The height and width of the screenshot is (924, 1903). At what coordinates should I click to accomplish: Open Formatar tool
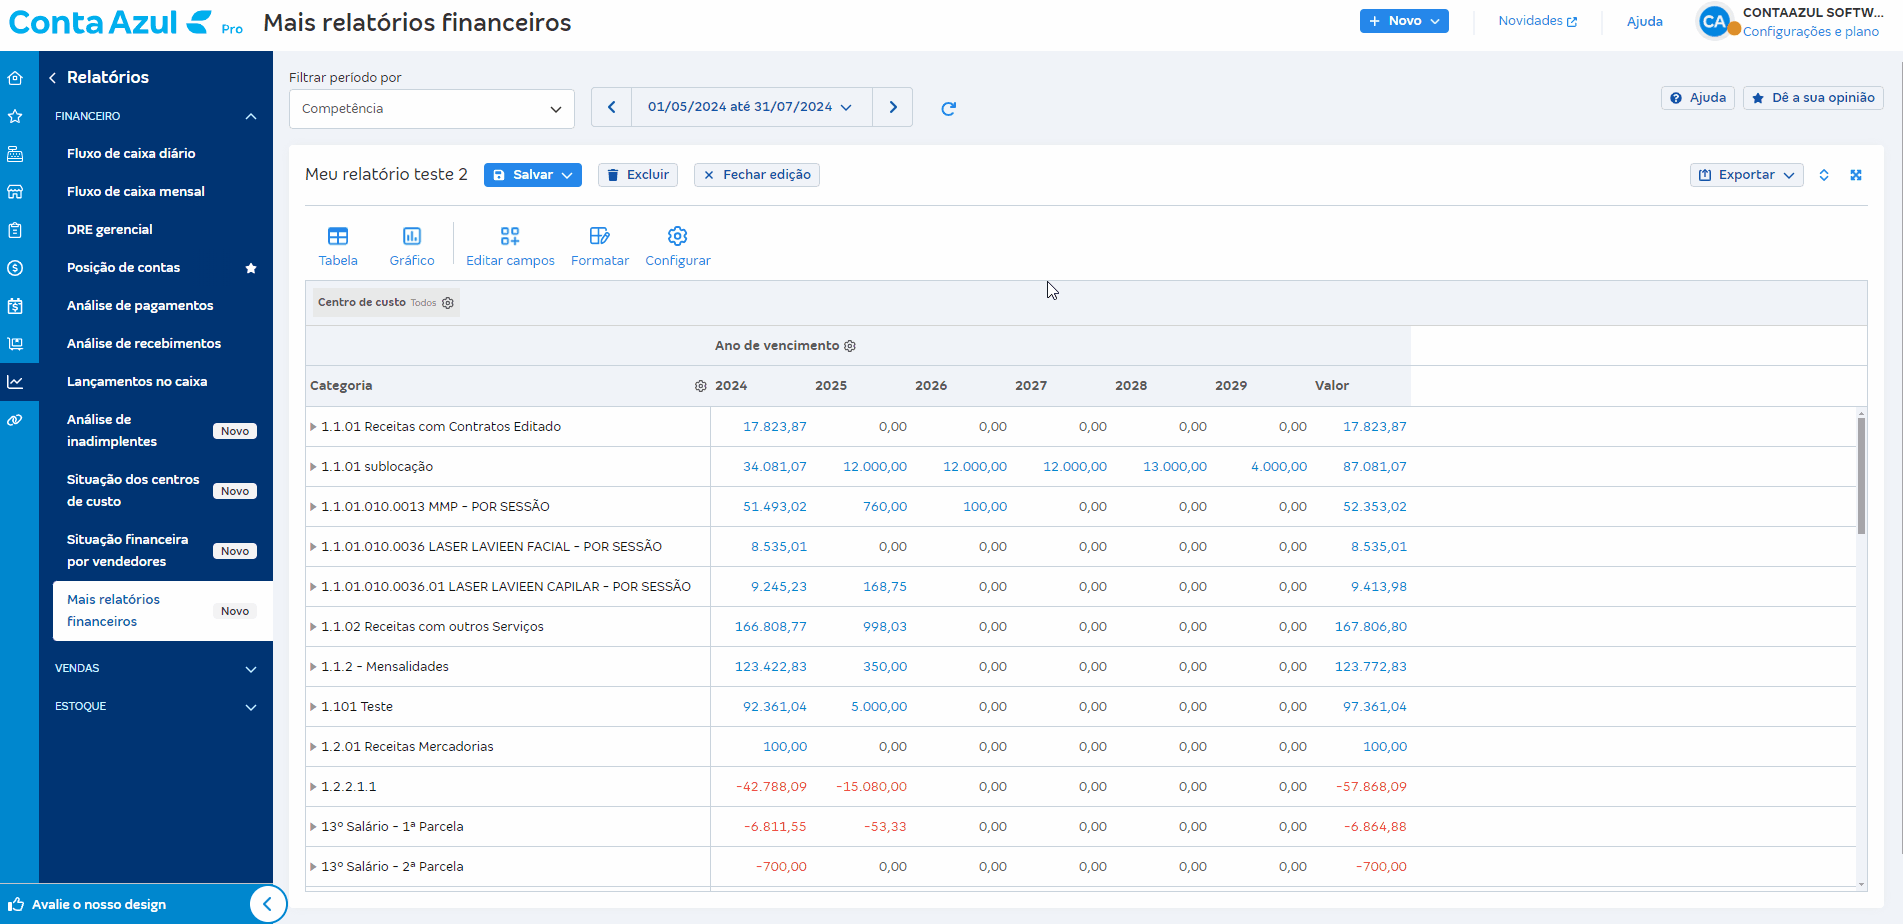pyautogui.click(x=600, y=246)
